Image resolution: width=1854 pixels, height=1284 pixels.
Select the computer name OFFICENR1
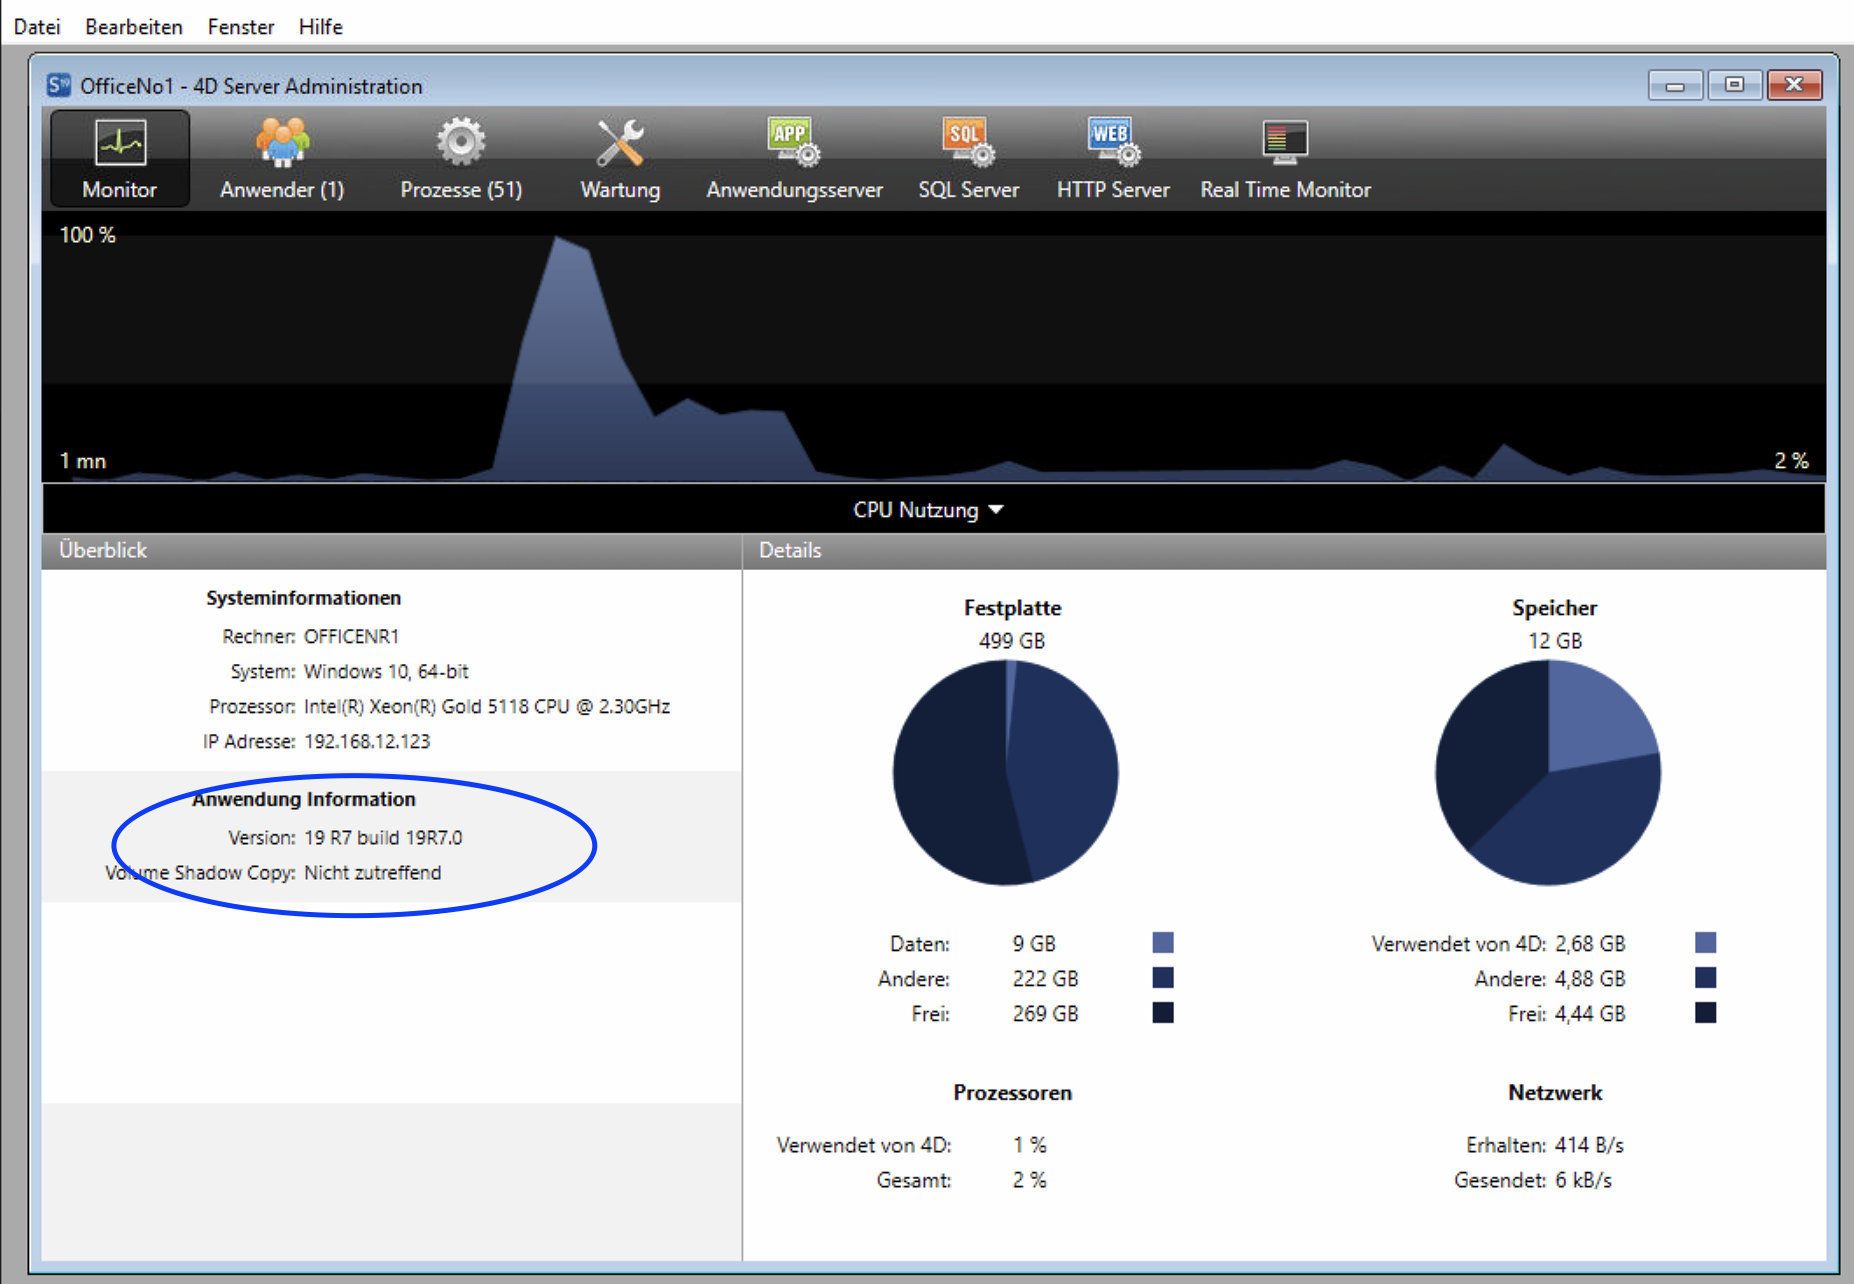pos(351,636)
